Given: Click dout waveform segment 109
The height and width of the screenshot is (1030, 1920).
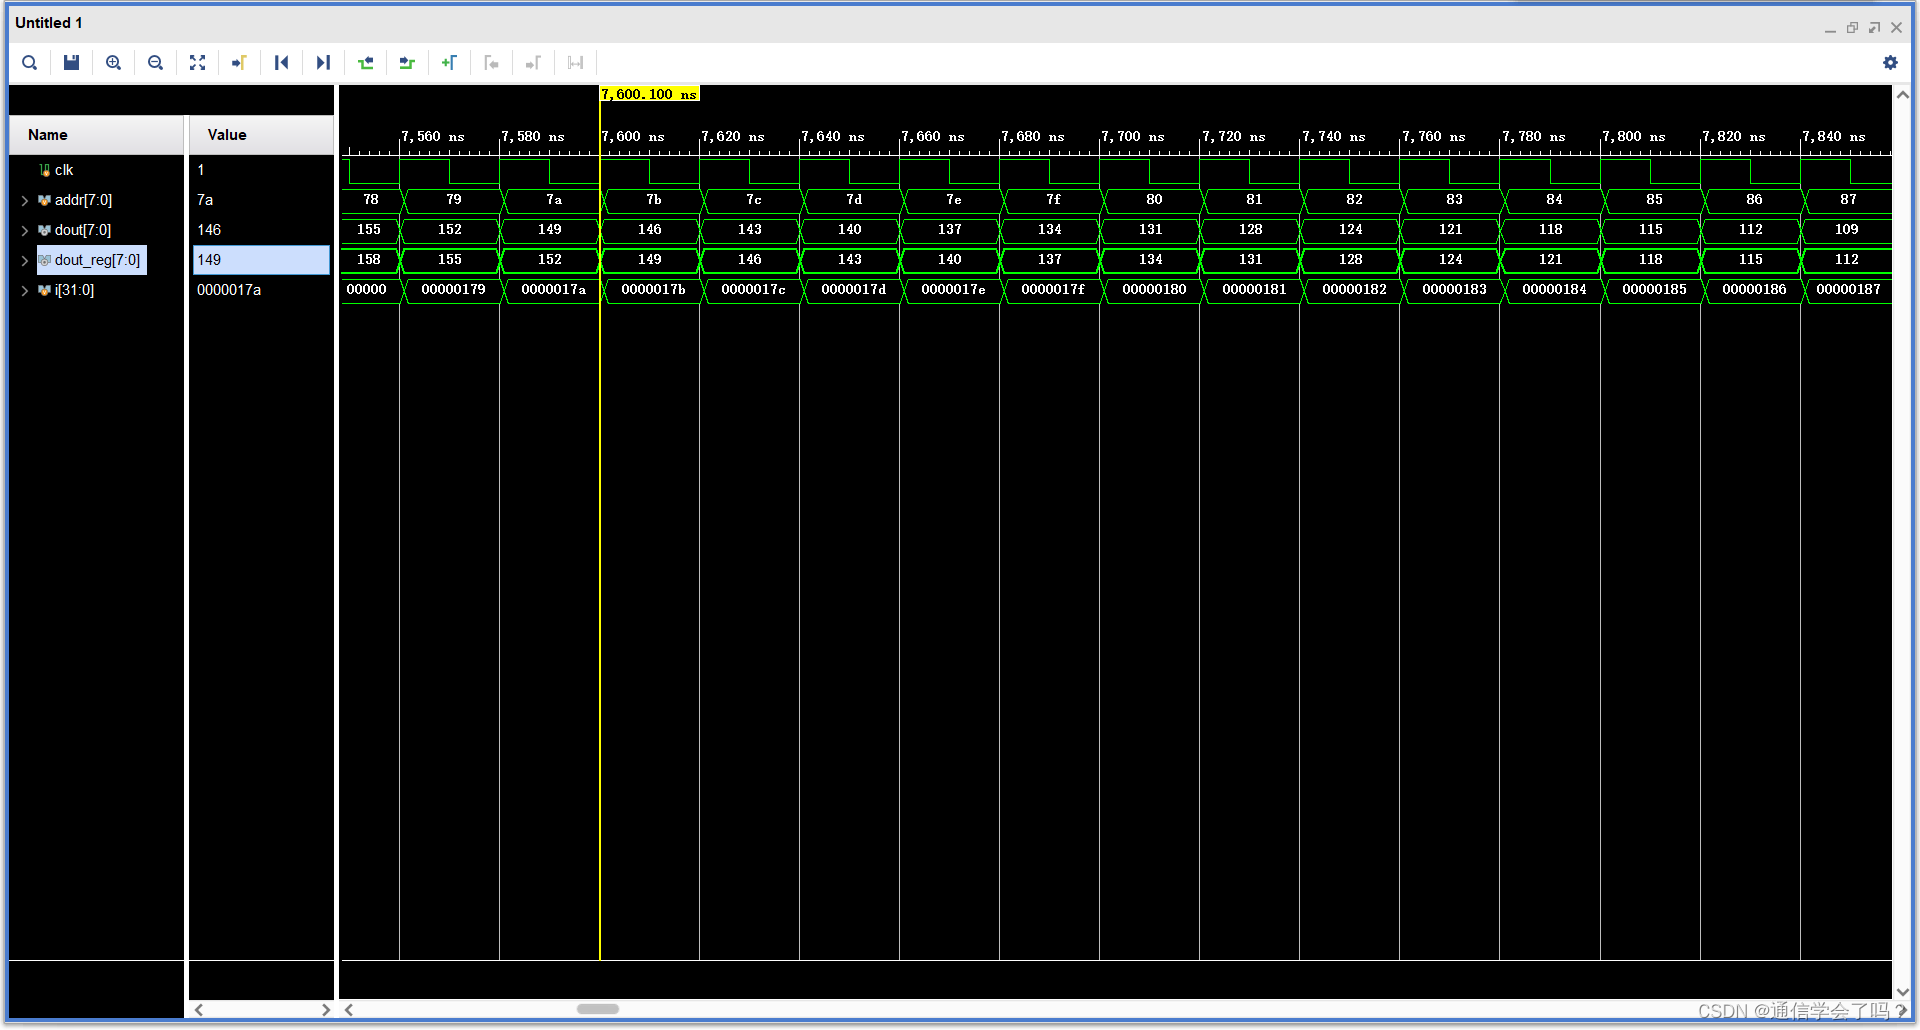Looking at the screenshot, I should (x=1846, y=230).
